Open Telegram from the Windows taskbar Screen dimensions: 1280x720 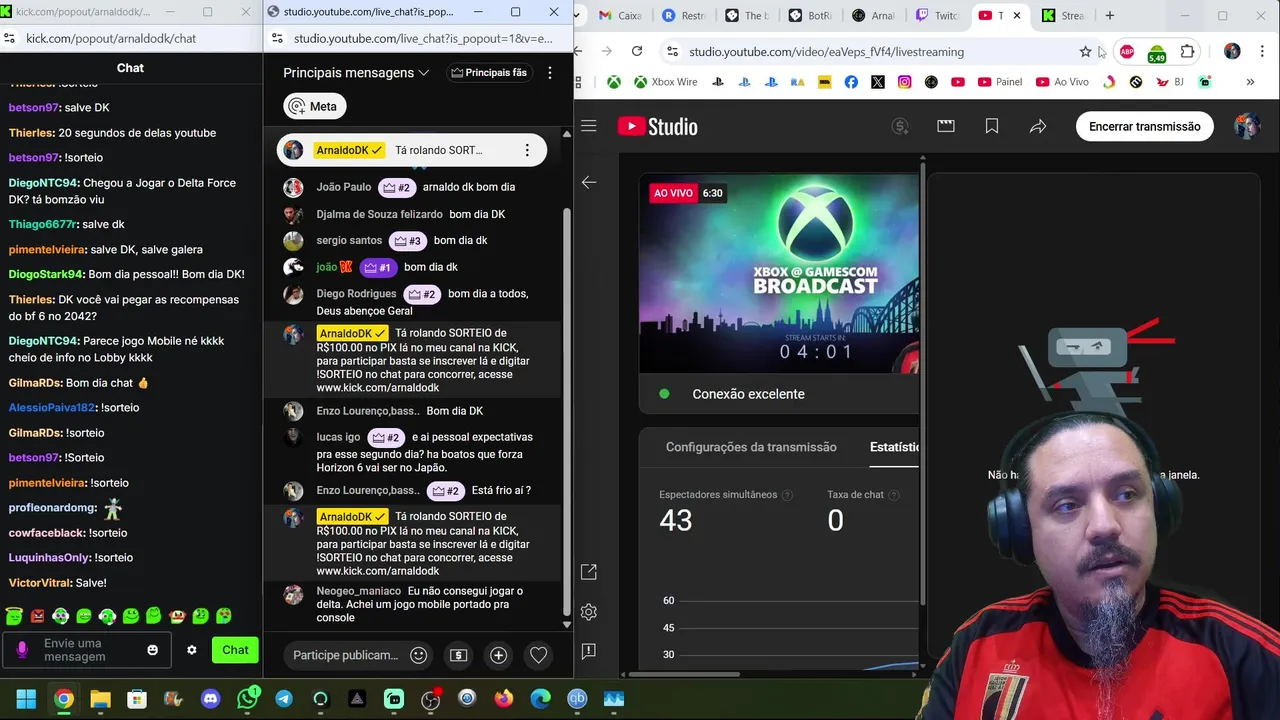(284, 699)
